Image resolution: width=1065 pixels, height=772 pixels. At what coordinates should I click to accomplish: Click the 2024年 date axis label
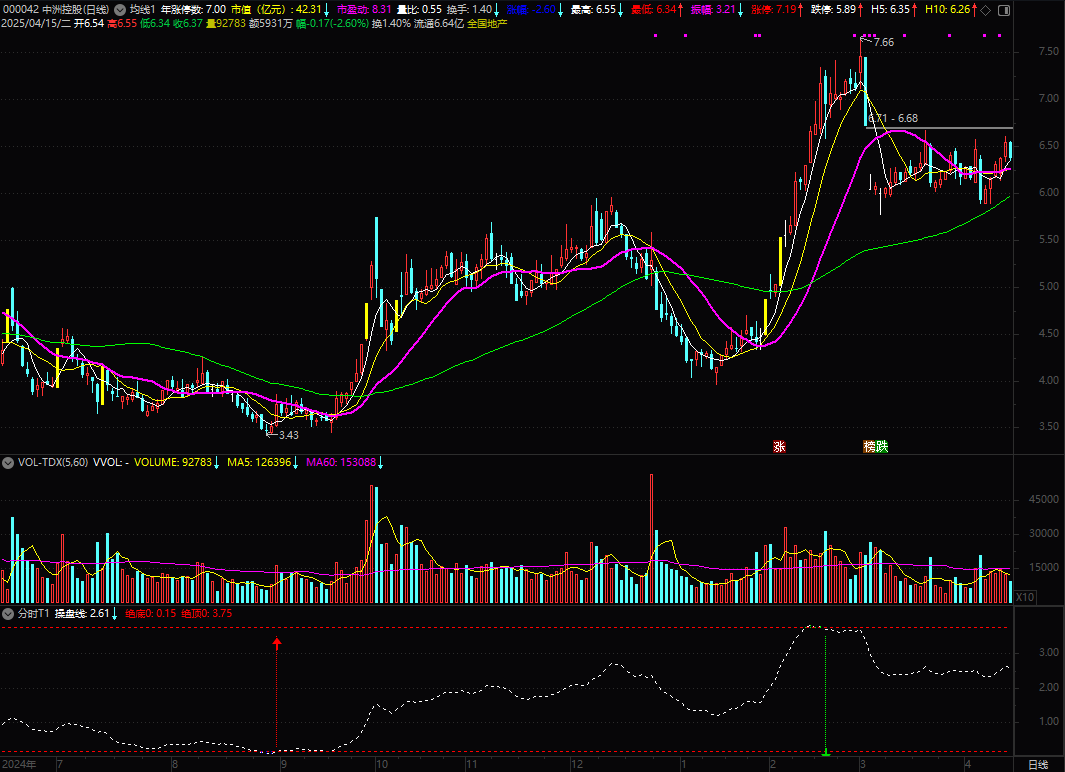coord(19,765)
